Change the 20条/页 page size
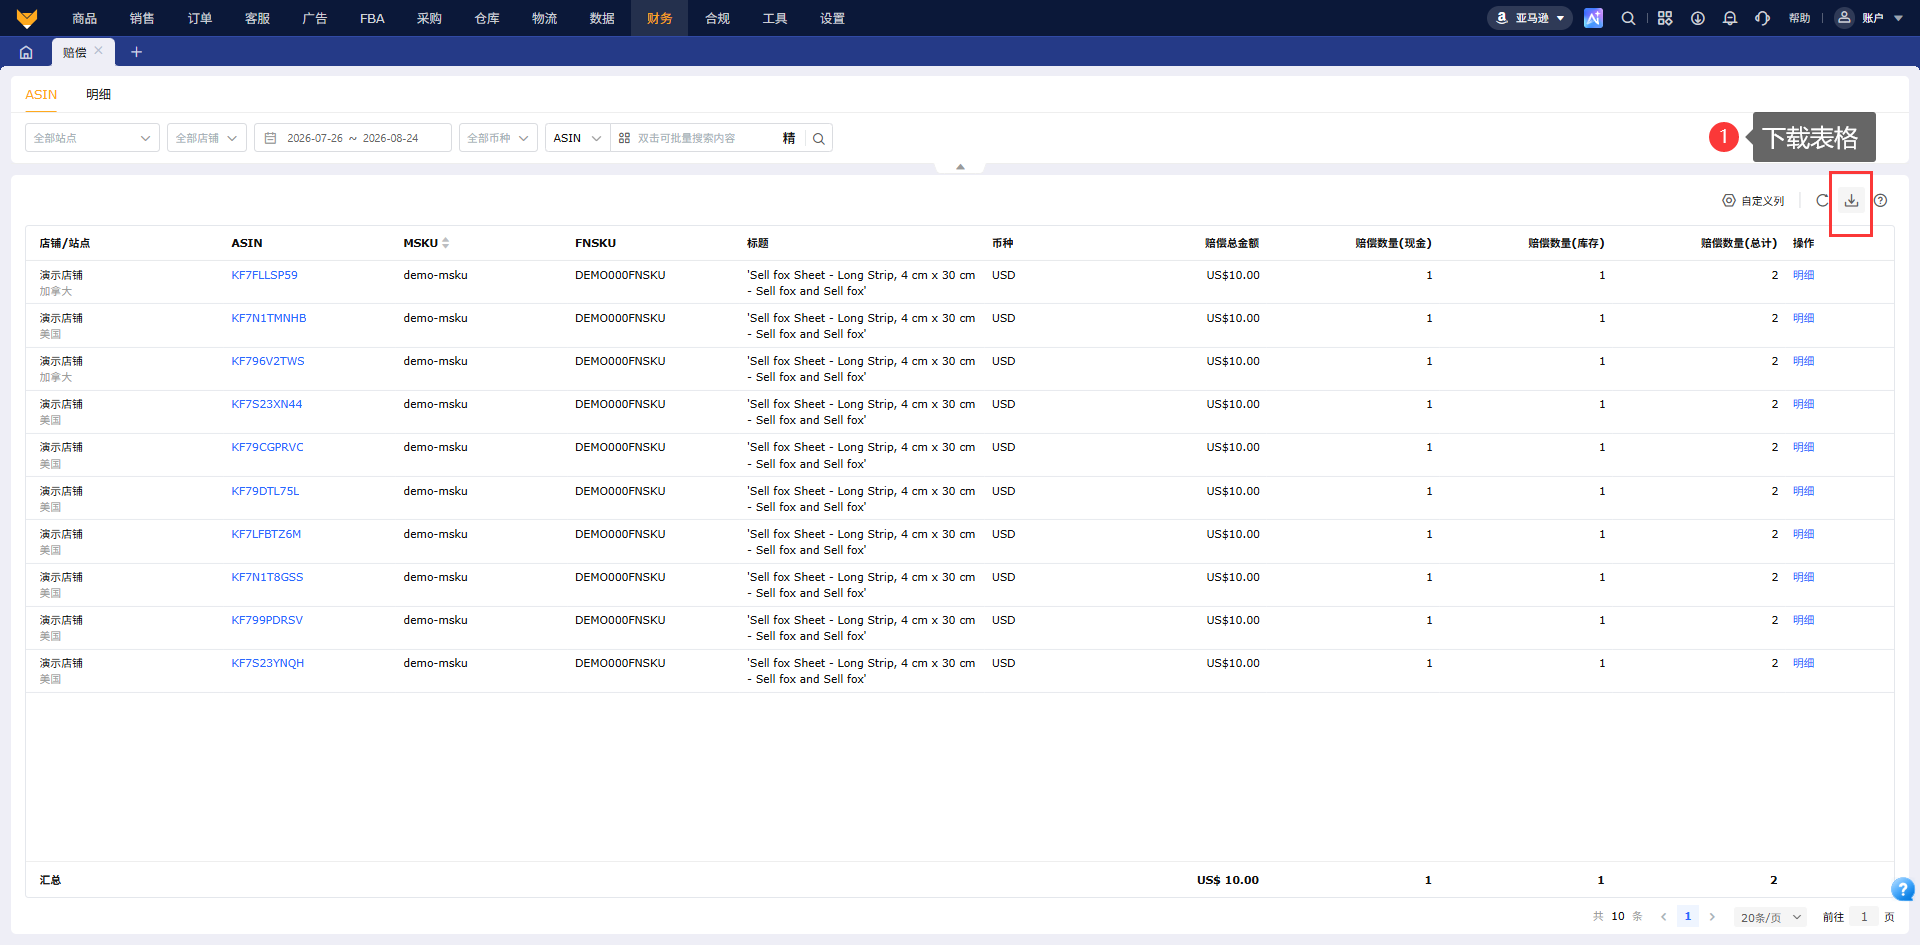Screen dimensions: 1920x945 tap(1770, 917)
